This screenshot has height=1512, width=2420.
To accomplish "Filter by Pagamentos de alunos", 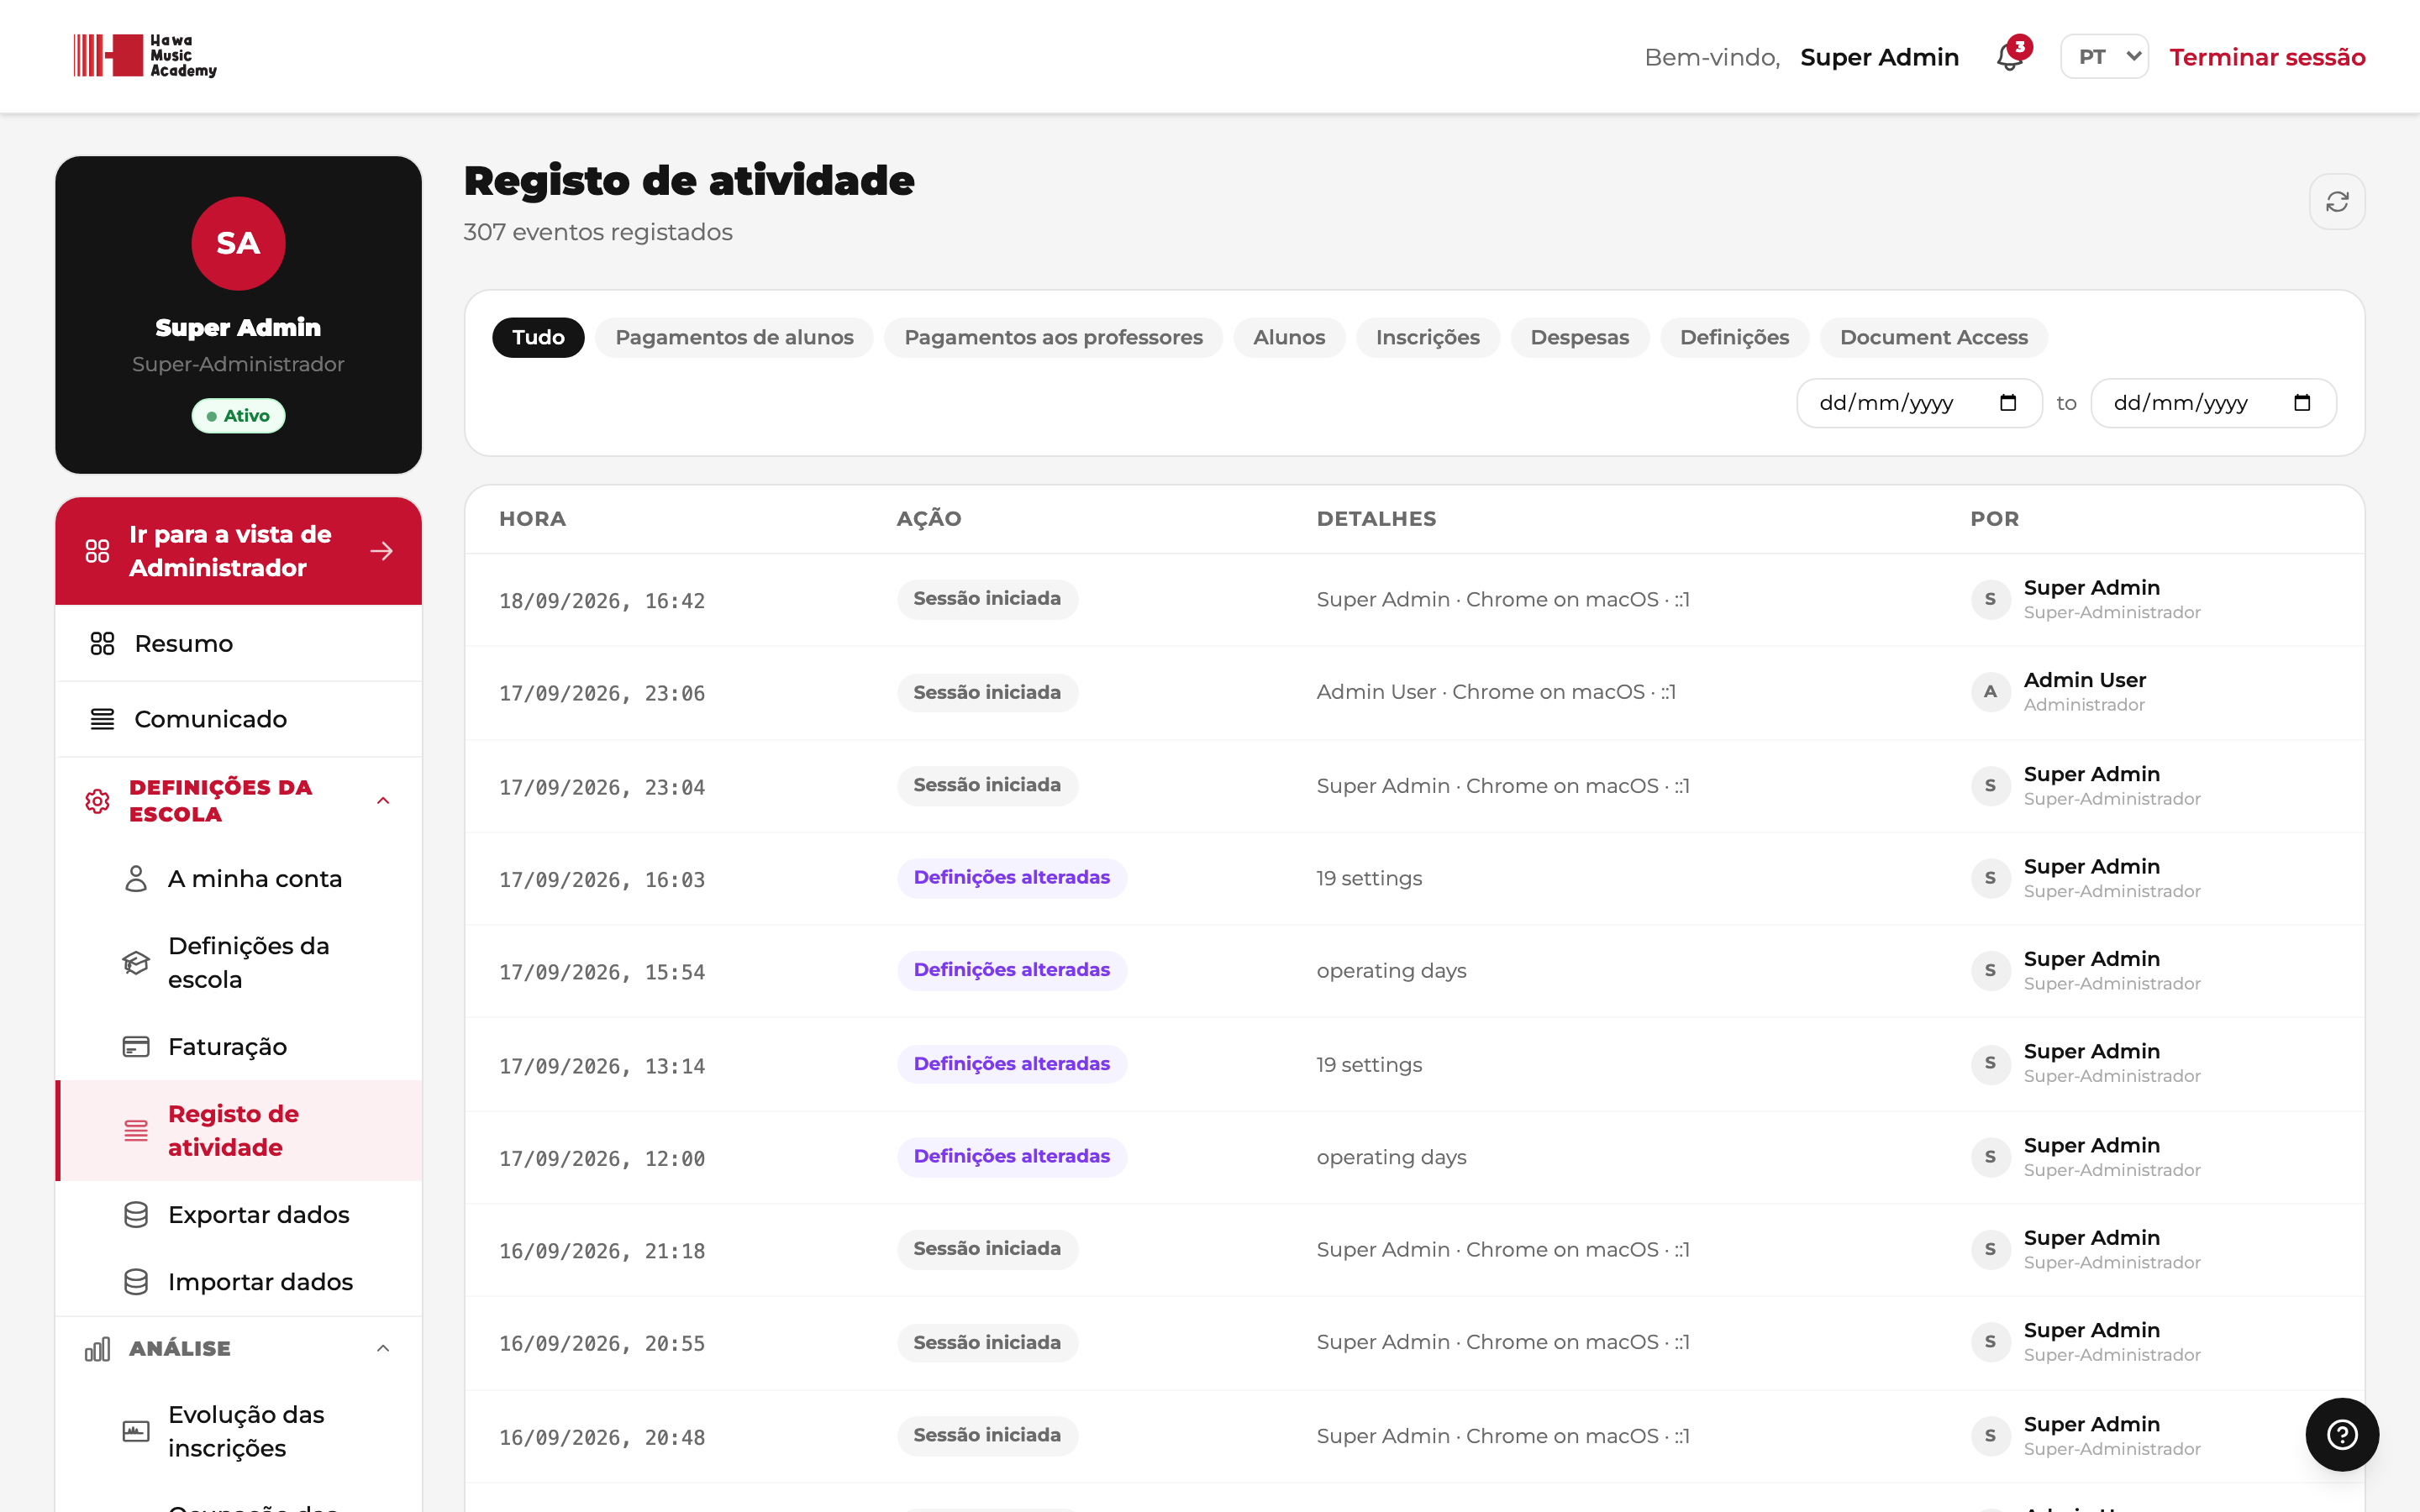I will pyautogui.click(x=734, y=337).
